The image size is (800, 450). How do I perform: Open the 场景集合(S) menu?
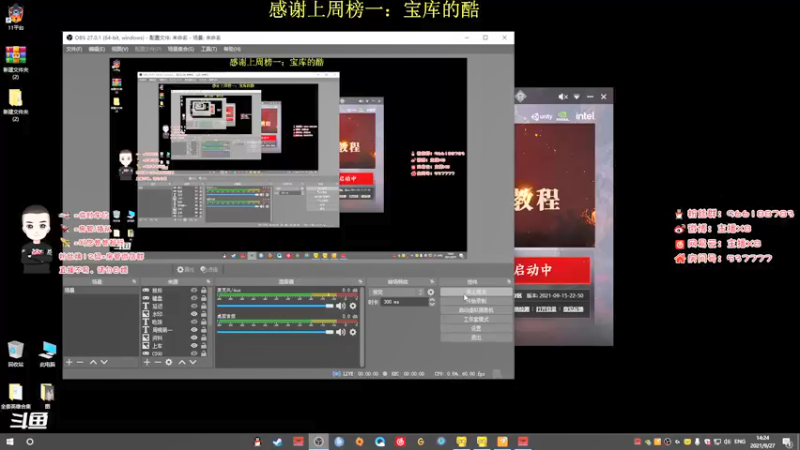[181, 49]
